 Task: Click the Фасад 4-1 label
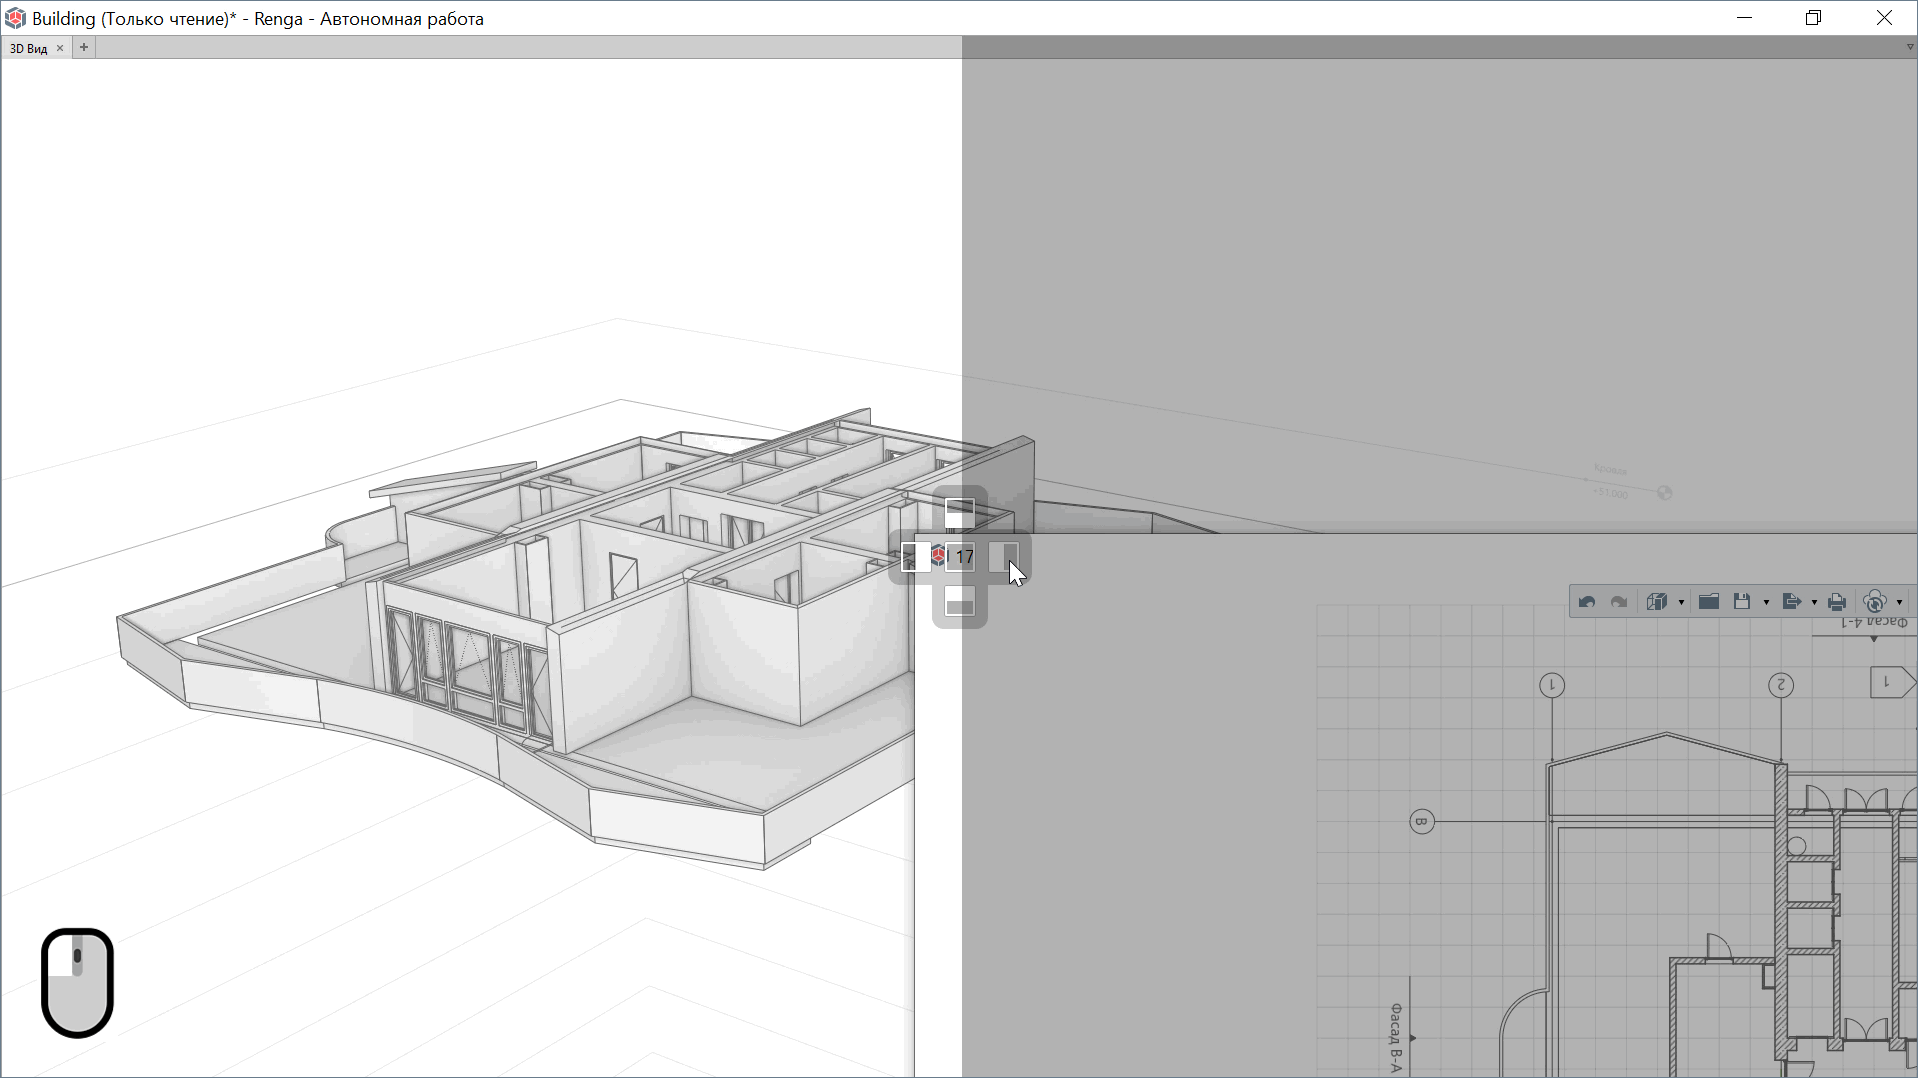tap(1874, 623)
